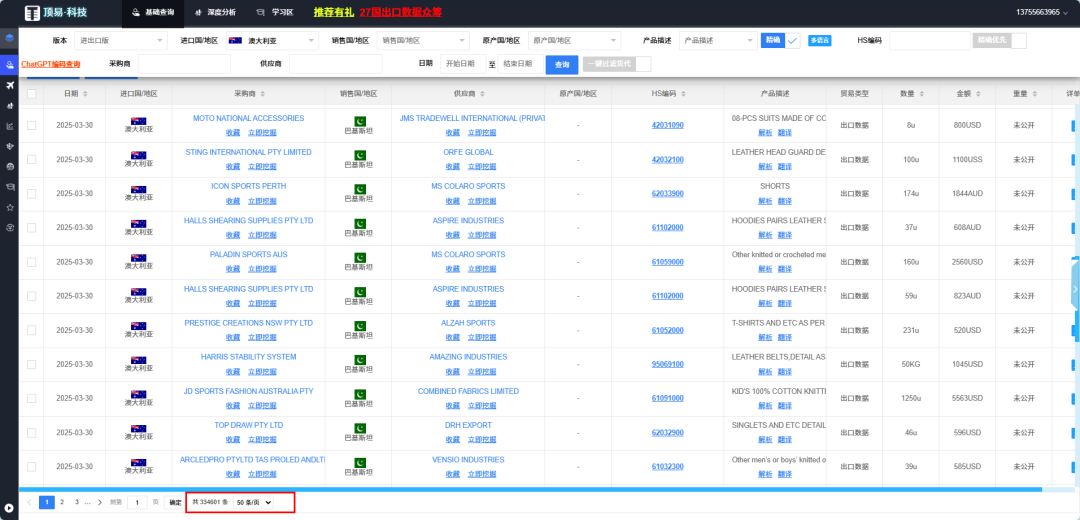The width and height of the screenshot is (1080, 520).
Task: Open the 结束日期 date field
Action: coord(520,64)
